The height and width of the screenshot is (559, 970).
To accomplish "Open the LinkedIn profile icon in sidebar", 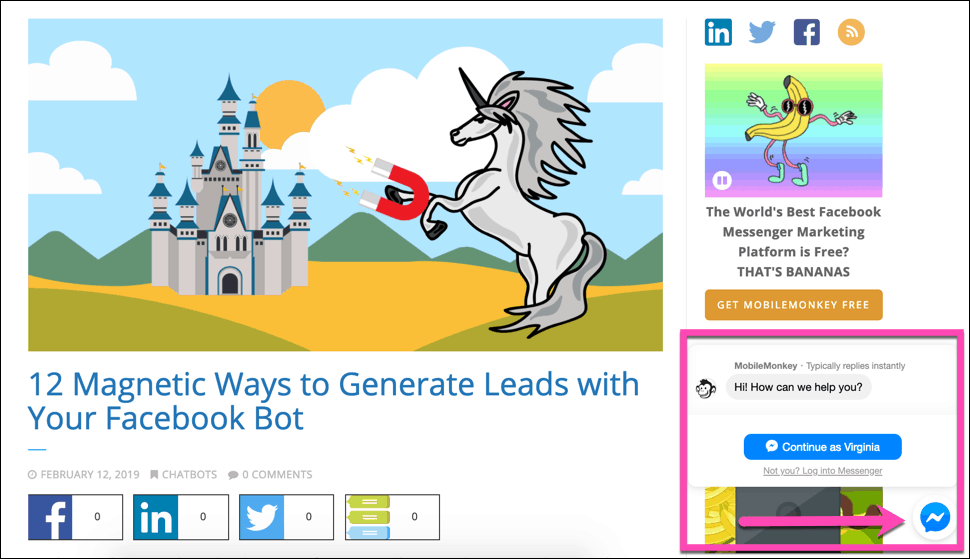I will (718, 32).
